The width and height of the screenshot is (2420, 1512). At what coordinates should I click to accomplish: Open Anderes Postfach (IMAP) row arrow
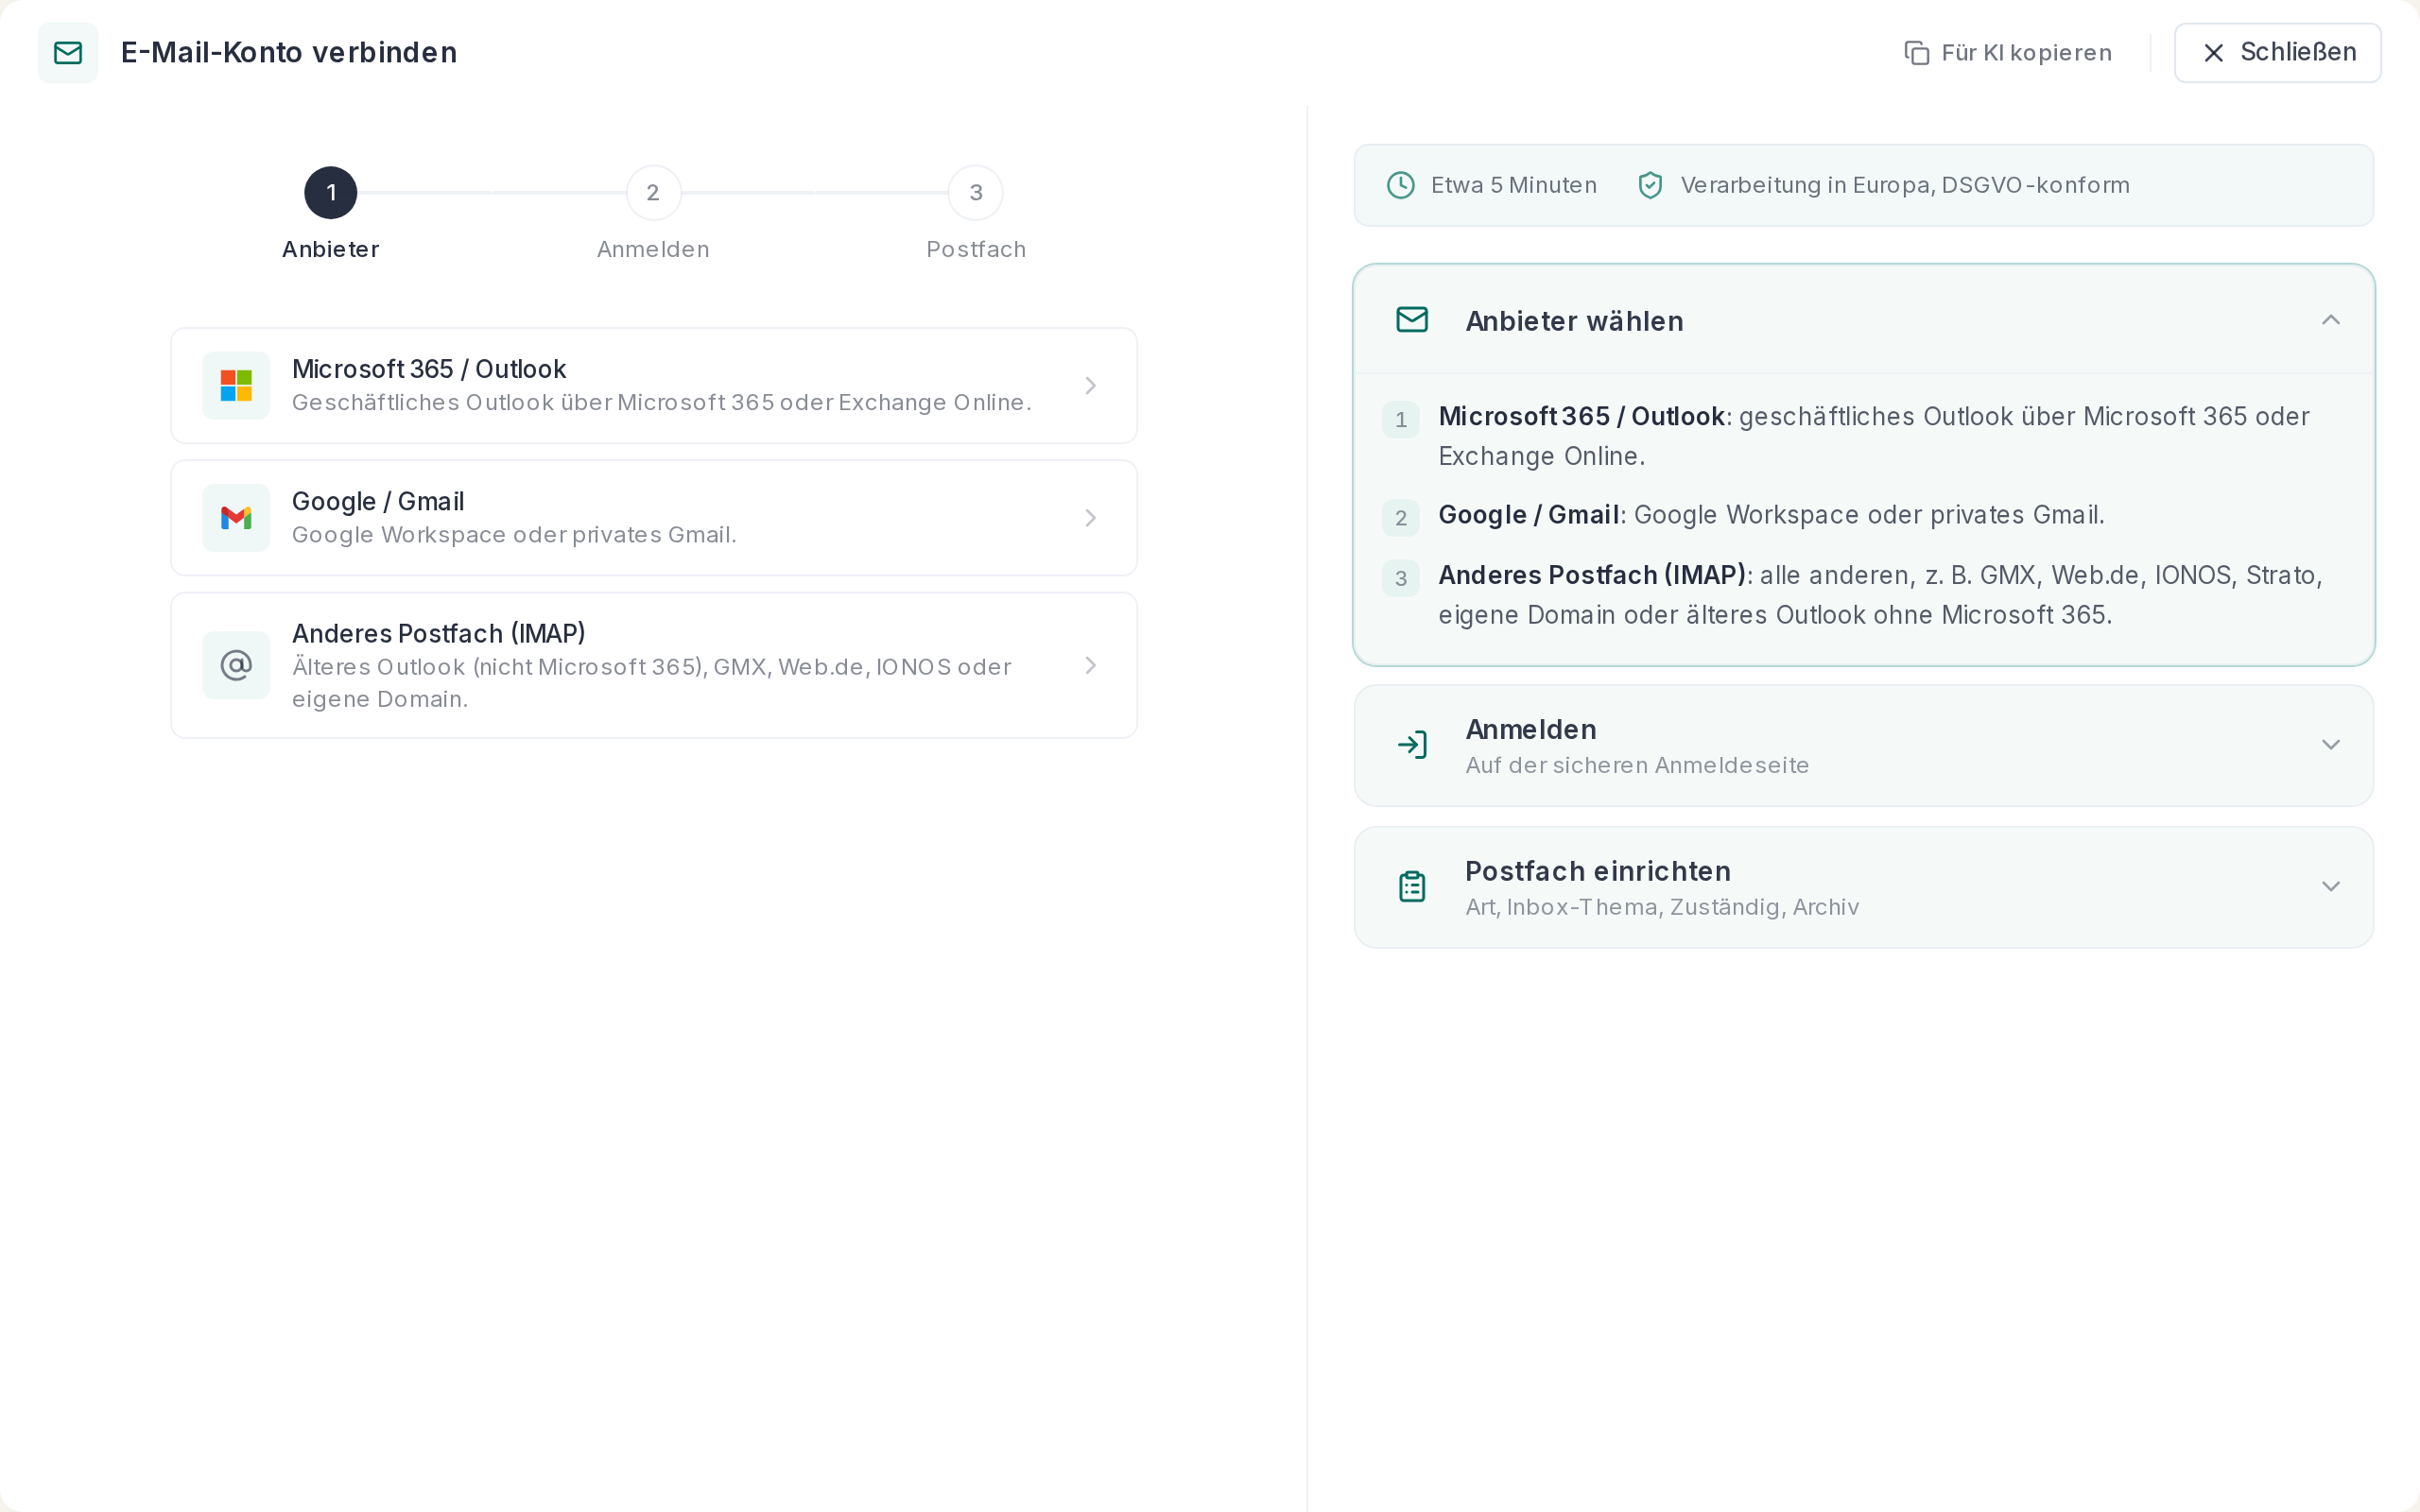pos(1090,665)
